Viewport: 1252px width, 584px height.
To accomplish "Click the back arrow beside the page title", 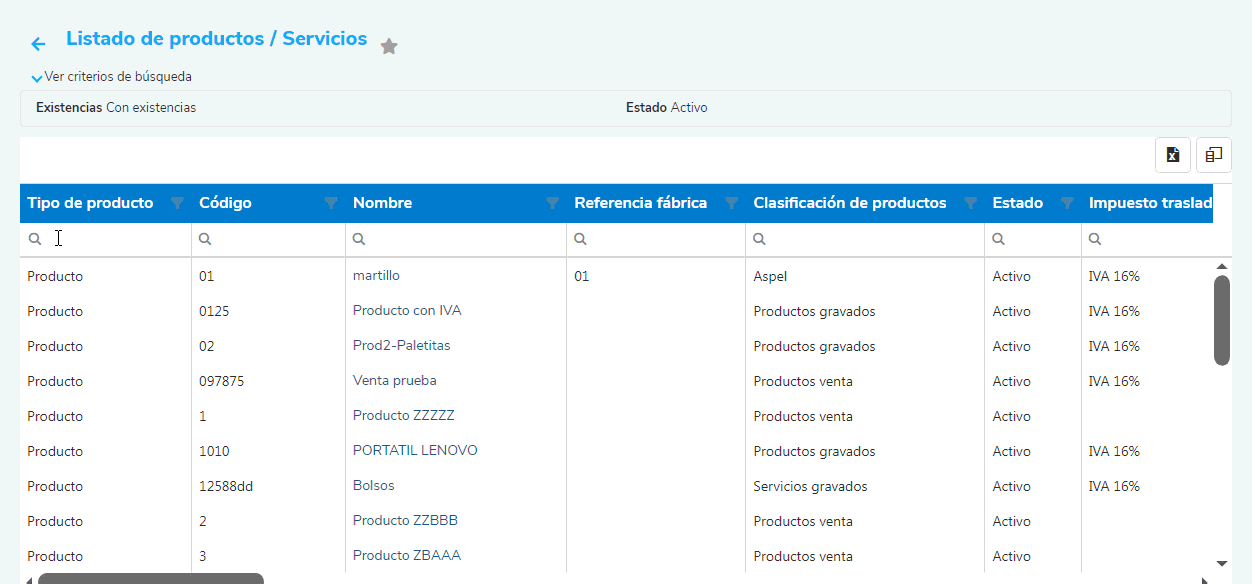I will [37, 43].
